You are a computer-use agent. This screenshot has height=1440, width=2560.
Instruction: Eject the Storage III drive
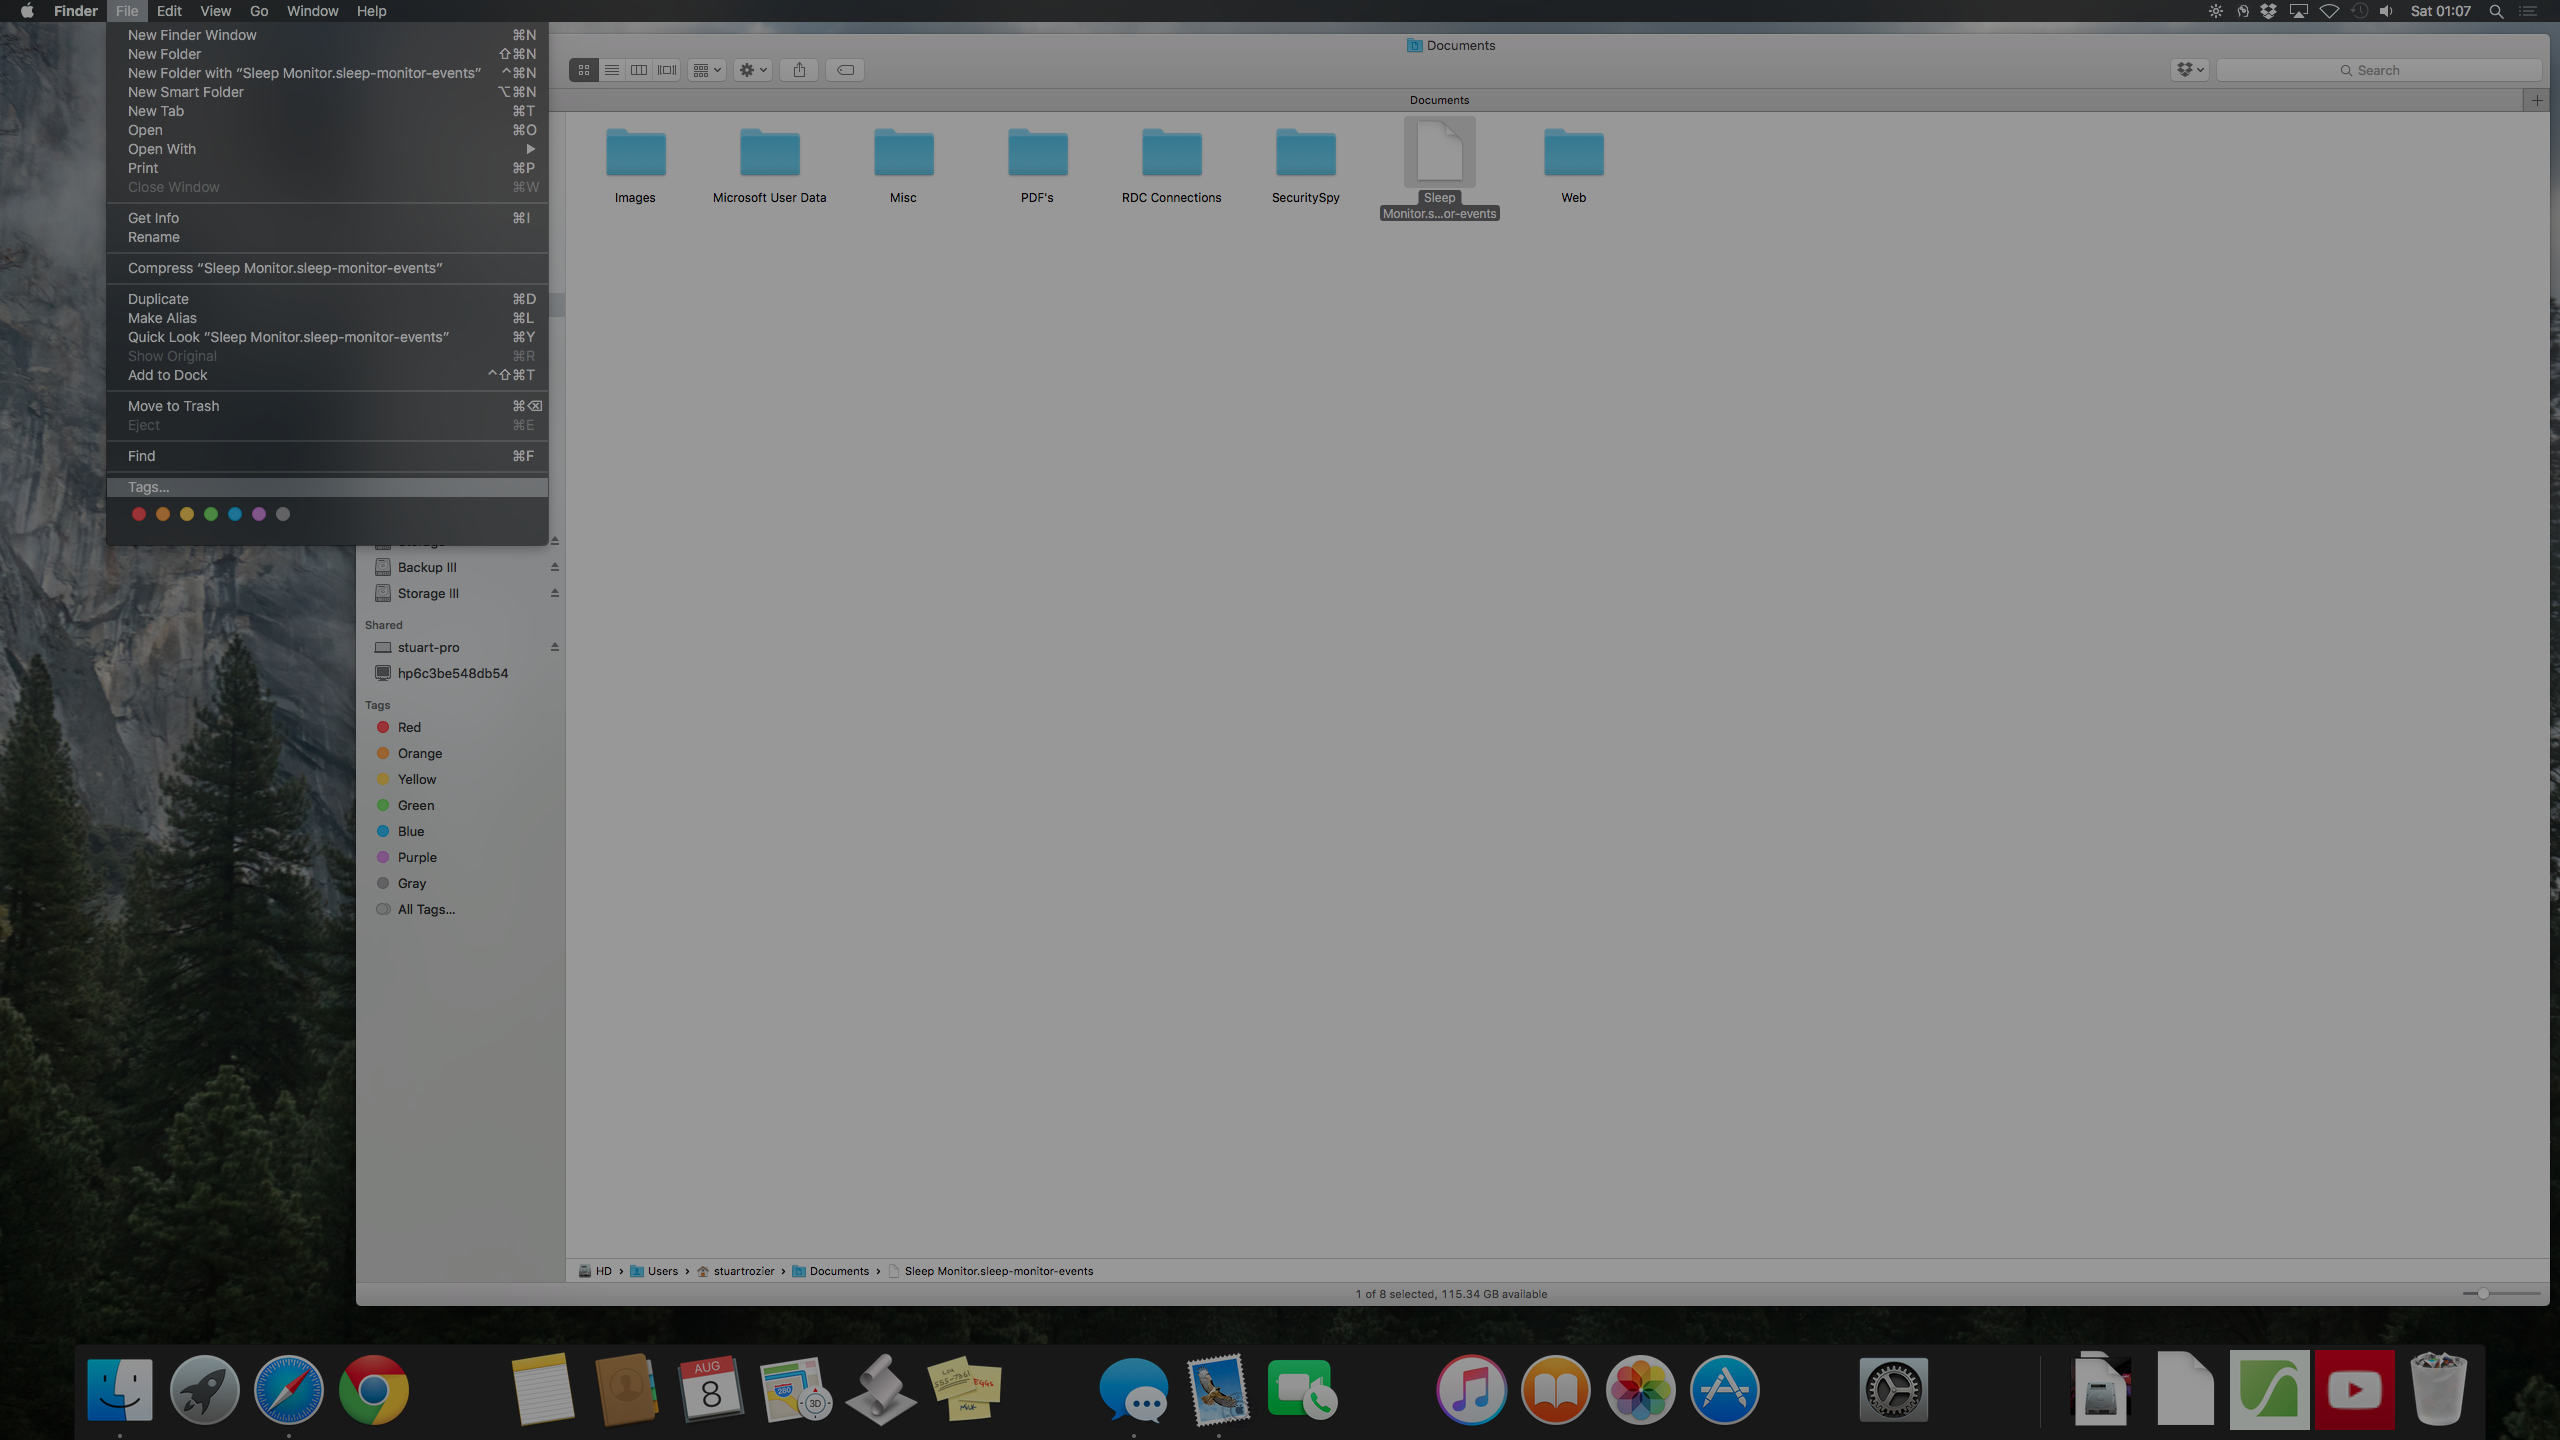(x=554, y=593)
